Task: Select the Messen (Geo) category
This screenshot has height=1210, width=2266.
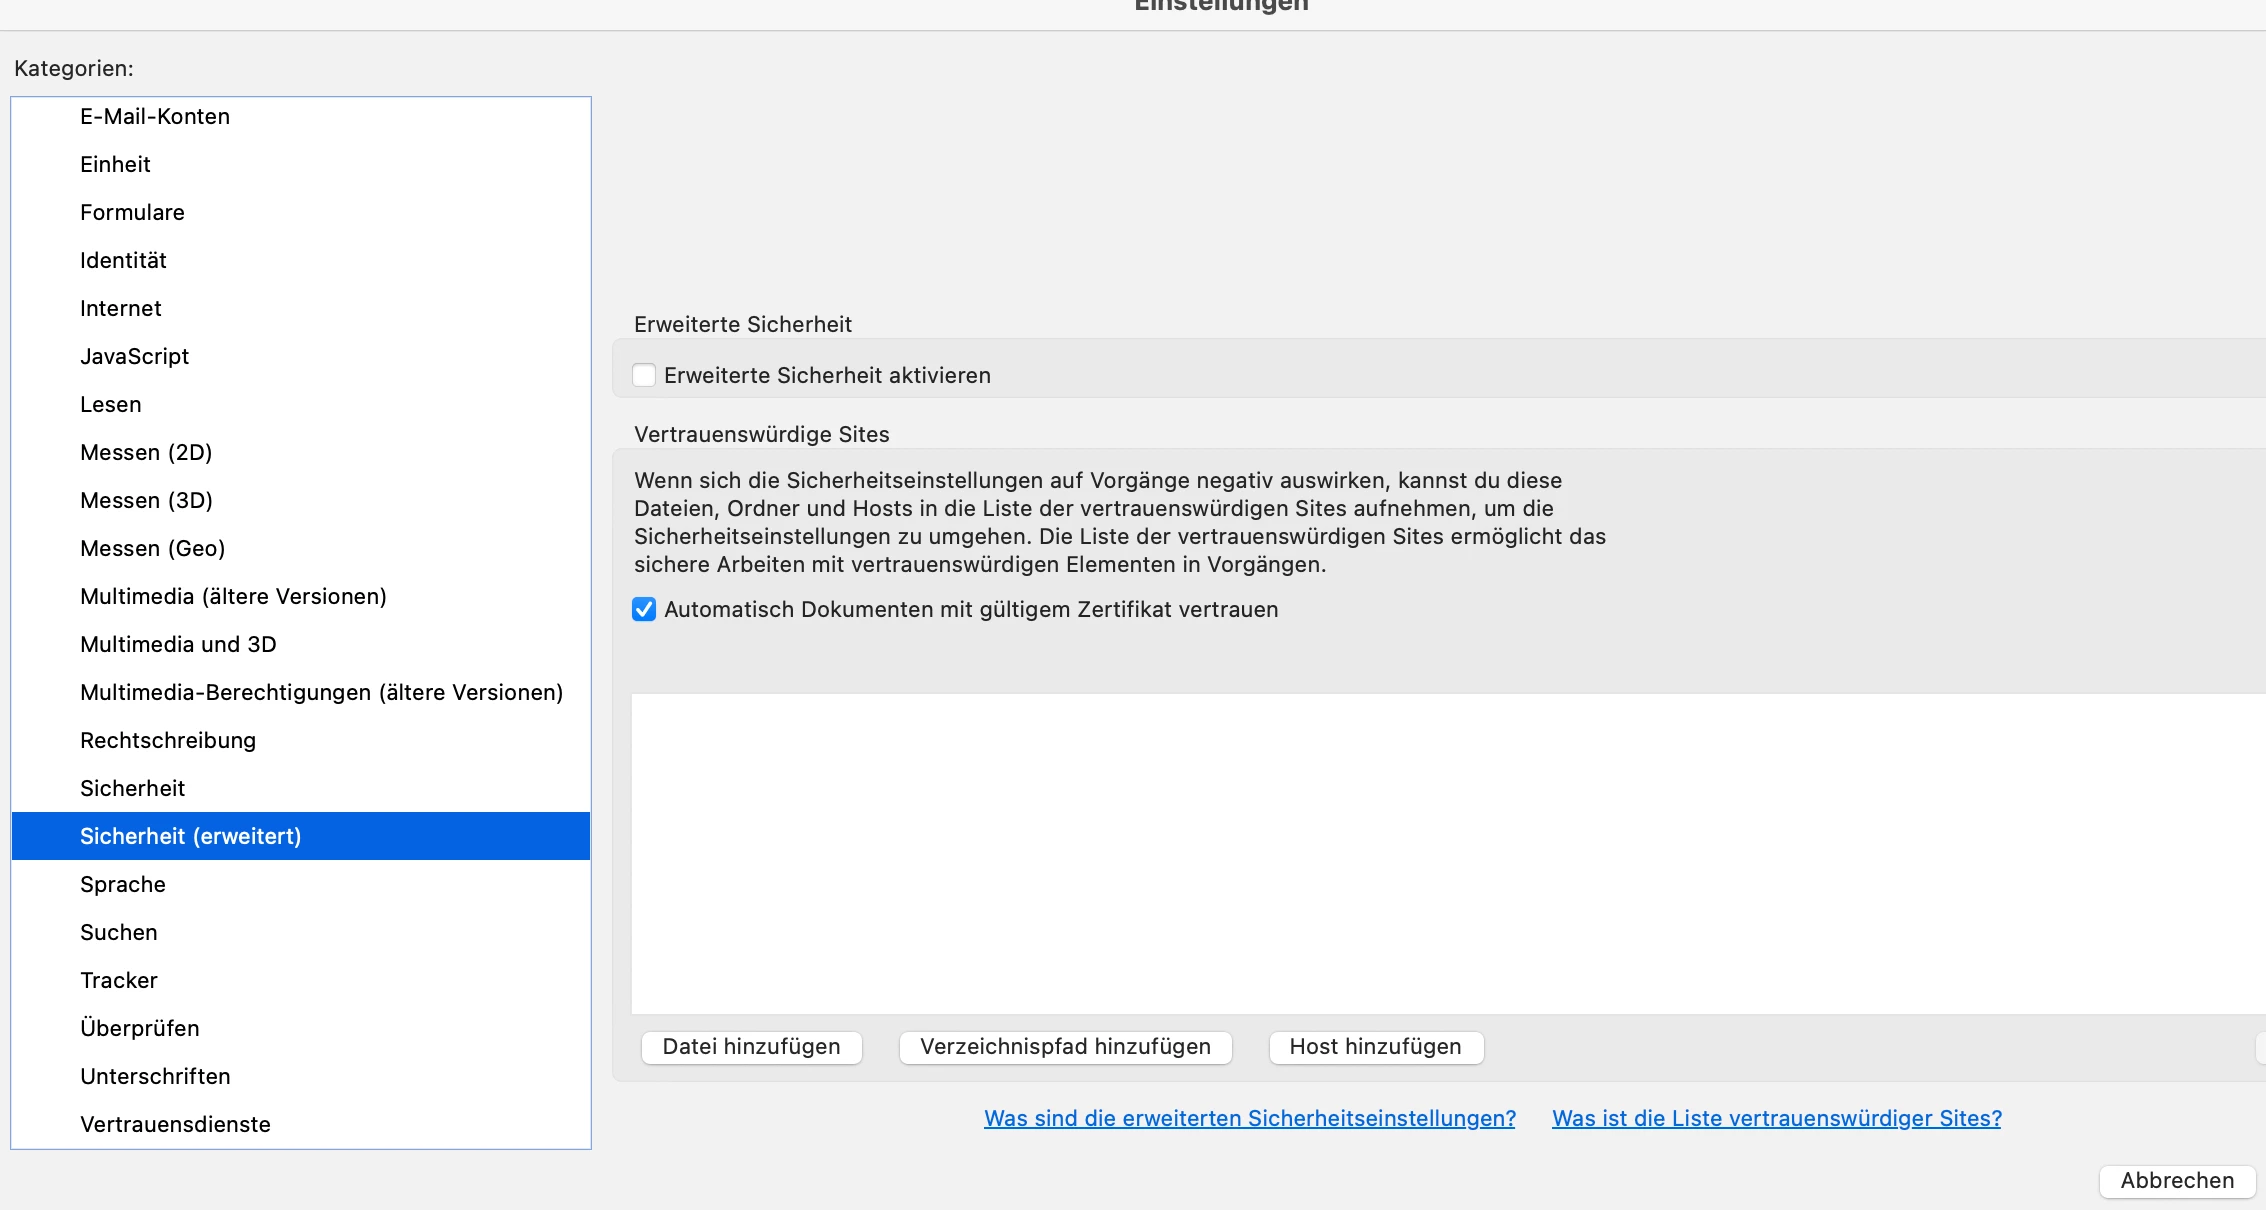Action: (152, 548)
